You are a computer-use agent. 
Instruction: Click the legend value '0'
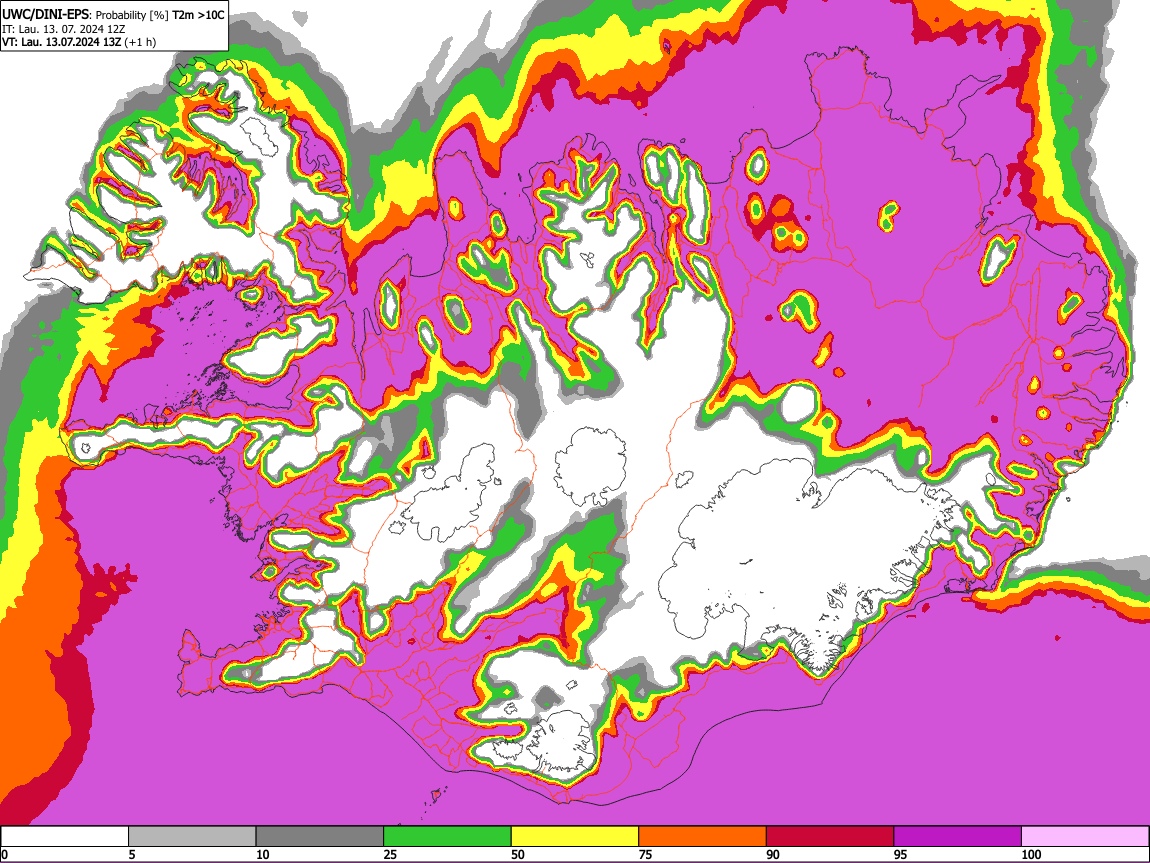coord(5,854)
